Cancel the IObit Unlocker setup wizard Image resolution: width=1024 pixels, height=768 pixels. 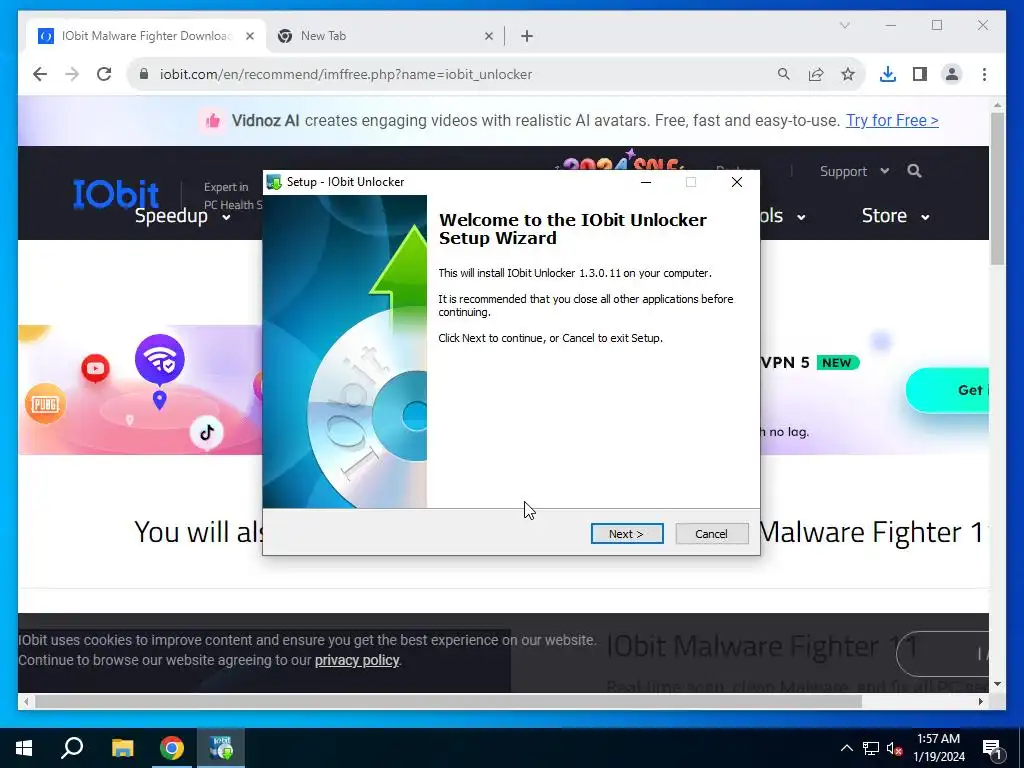tap(711, 534)
